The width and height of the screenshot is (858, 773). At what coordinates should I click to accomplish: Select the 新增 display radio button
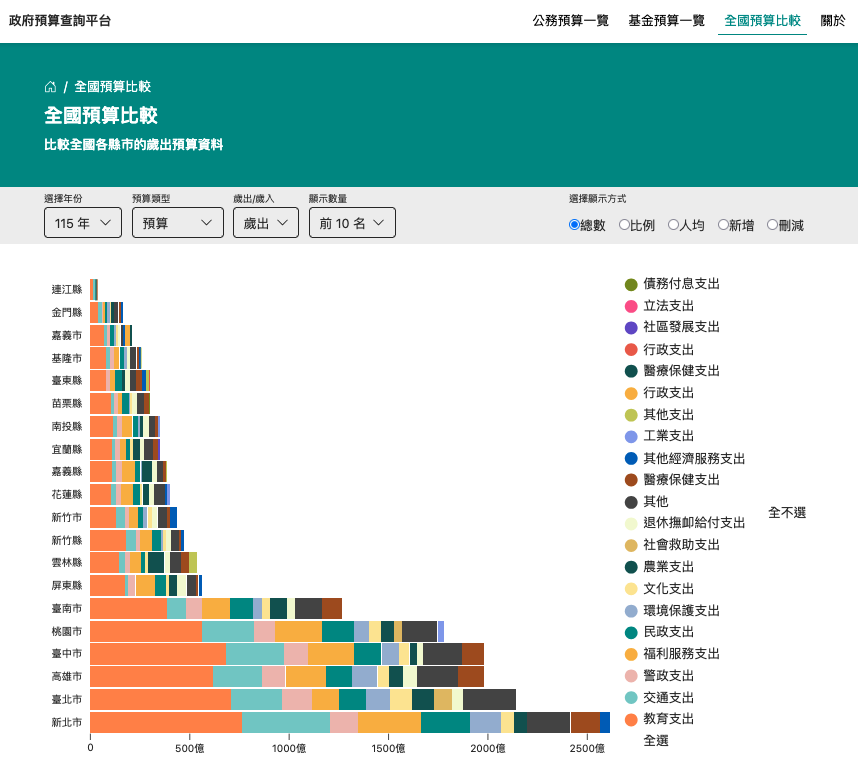point(723,225)
